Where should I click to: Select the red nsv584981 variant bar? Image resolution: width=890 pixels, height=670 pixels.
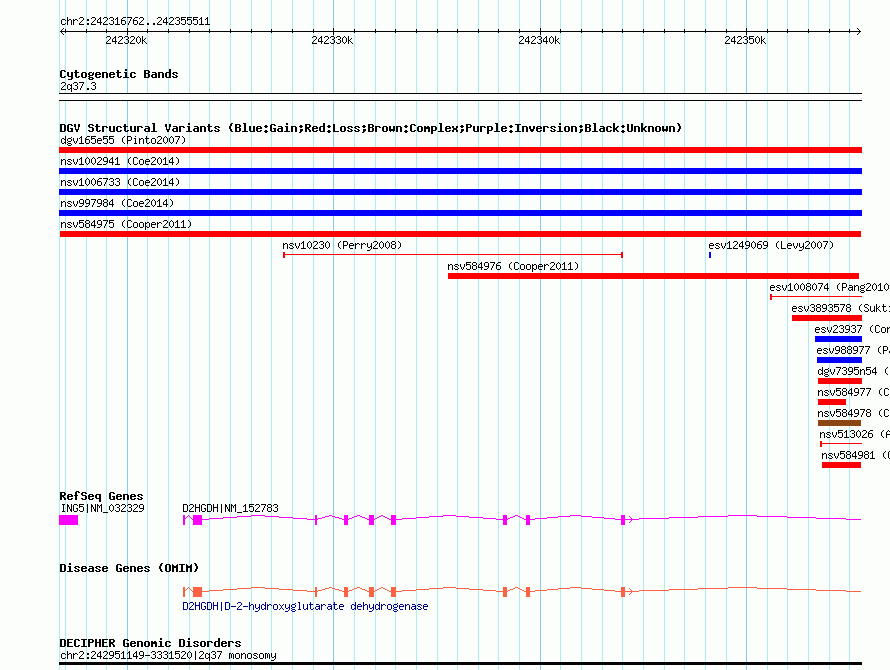841,465
